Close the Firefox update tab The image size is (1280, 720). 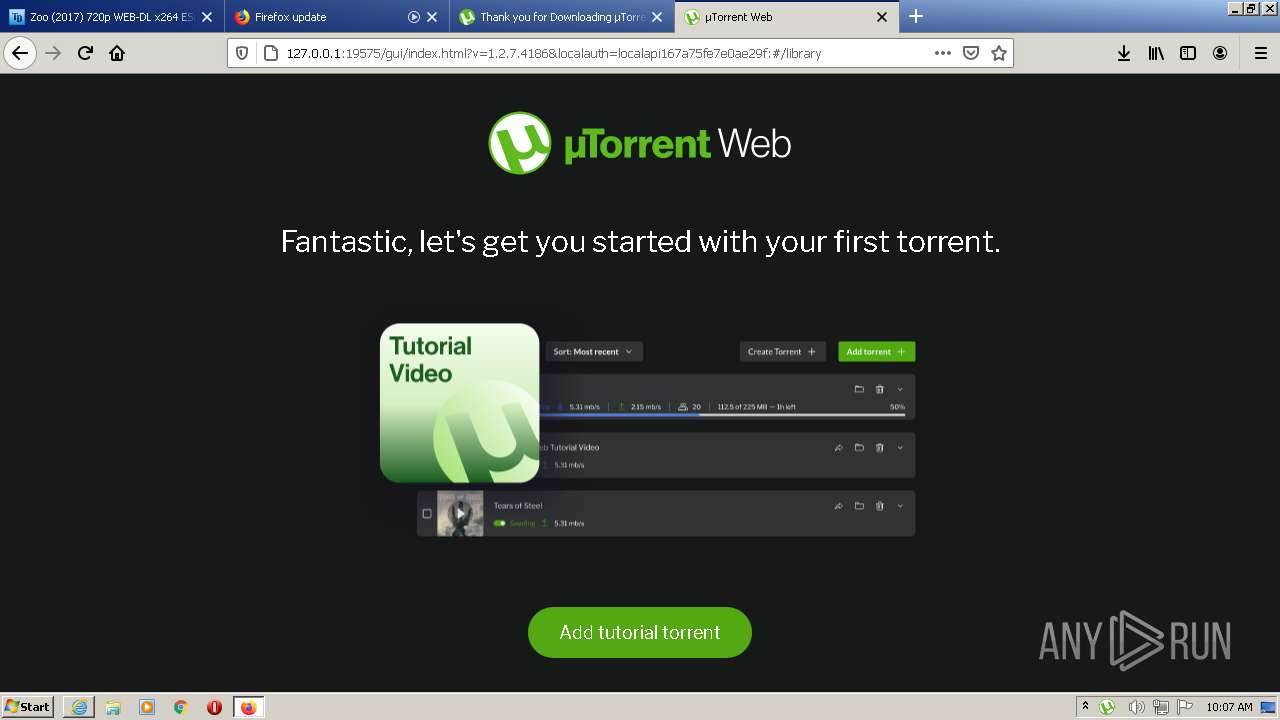pyautogui.click(x=432, y=17)
